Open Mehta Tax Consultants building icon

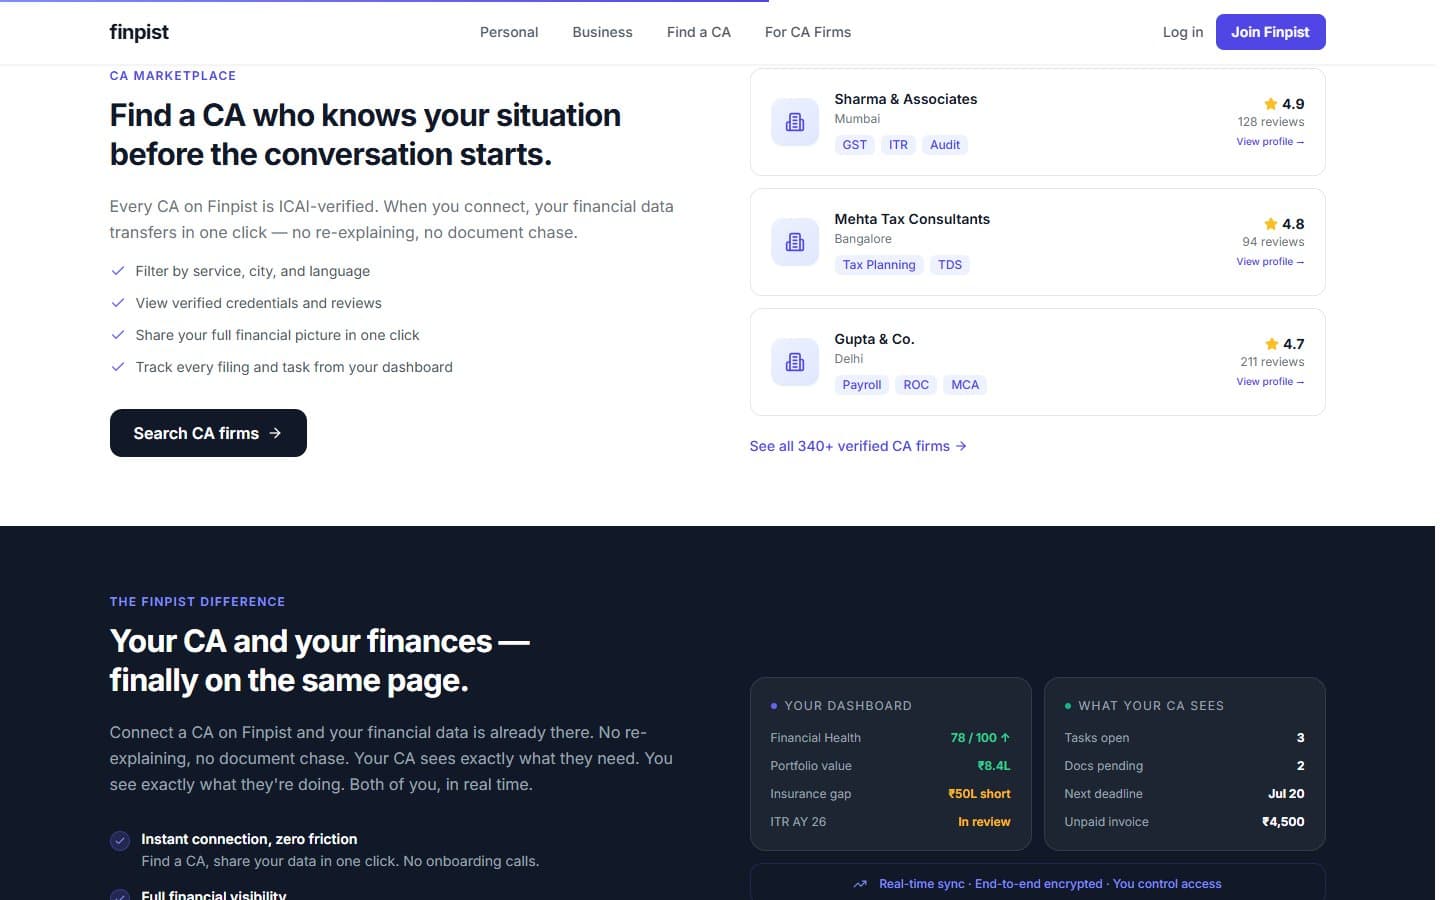click(x=795, y=242)
